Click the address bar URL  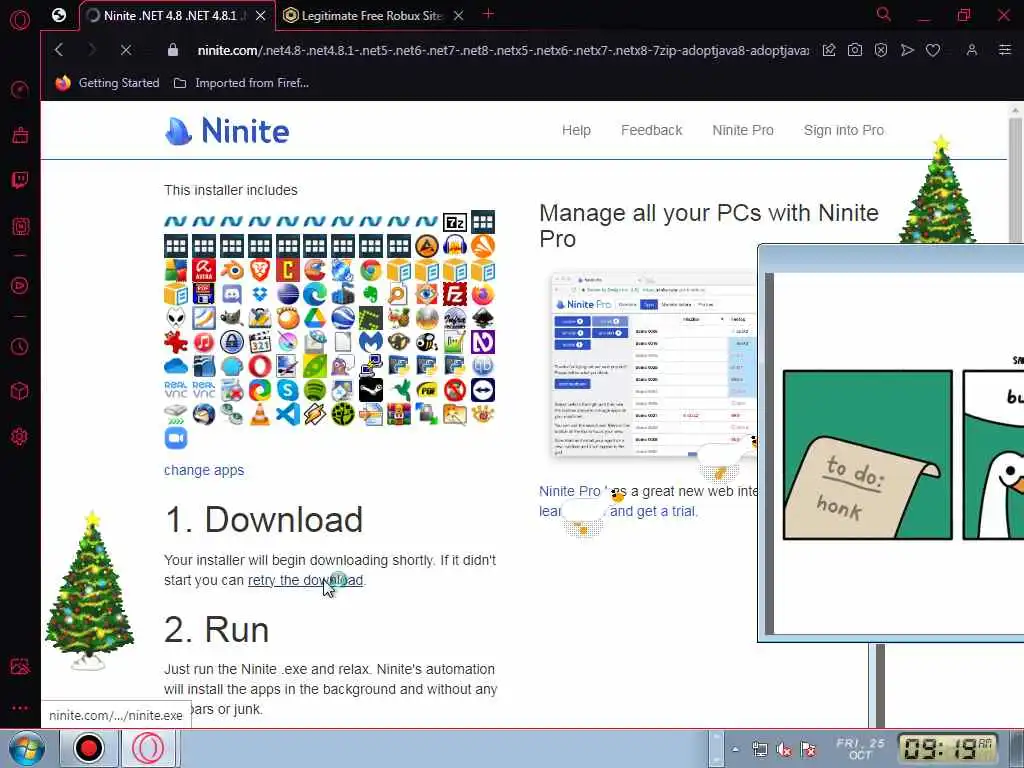(x=503, y=50)
